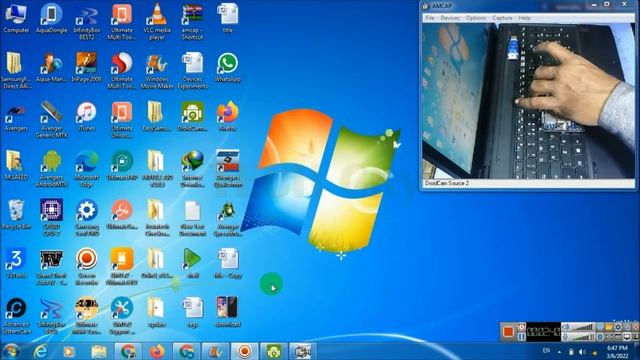This screenshot has width=640, height=360.
Task: Launch the Microsoft Edge desktop shortcut
Action: pos(87,169)
